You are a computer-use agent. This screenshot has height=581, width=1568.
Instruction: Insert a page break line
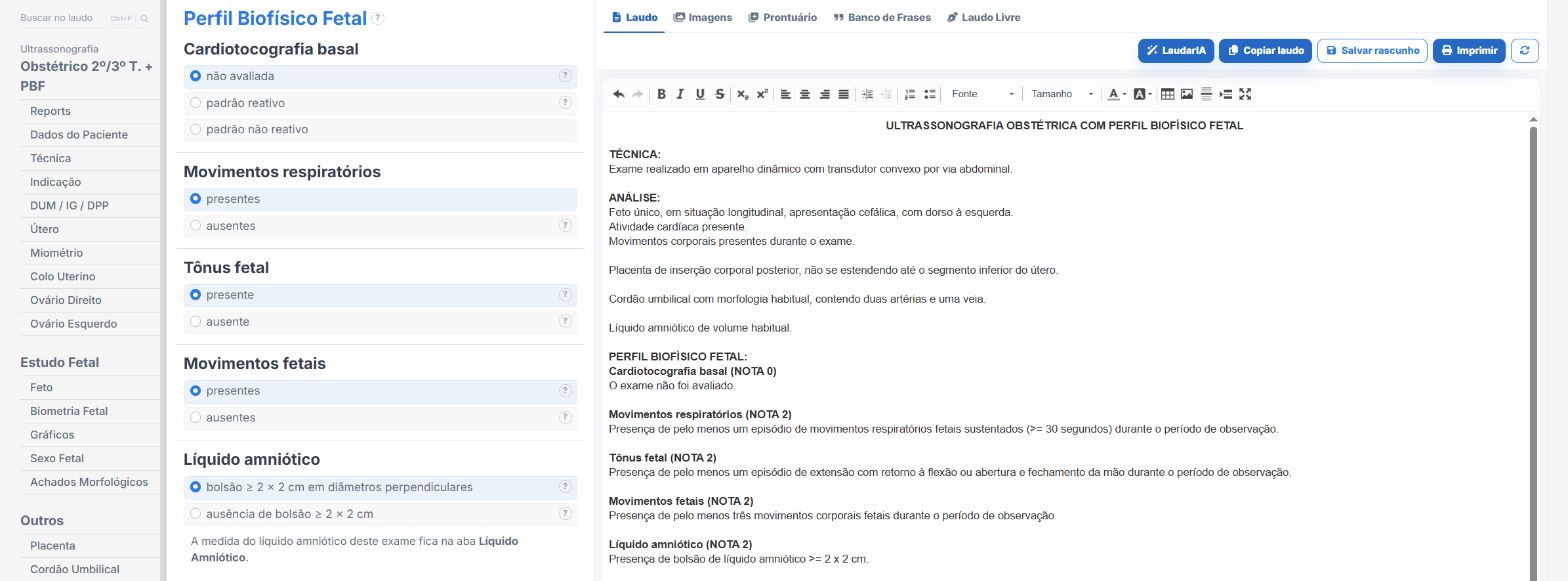click(1206, 94)
